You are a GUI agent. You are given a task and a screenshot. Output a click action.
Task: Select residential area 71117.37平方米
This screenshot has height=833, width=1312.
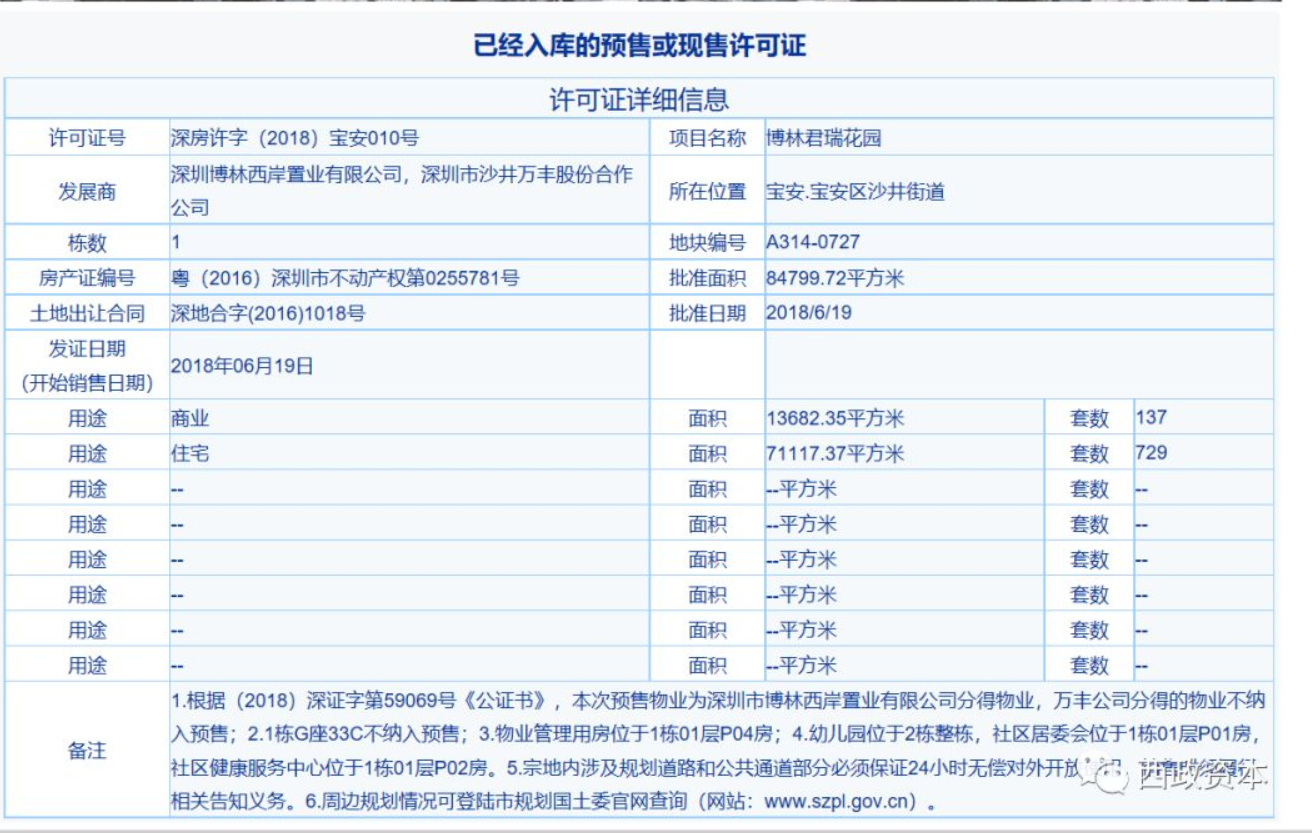[835, 453]
